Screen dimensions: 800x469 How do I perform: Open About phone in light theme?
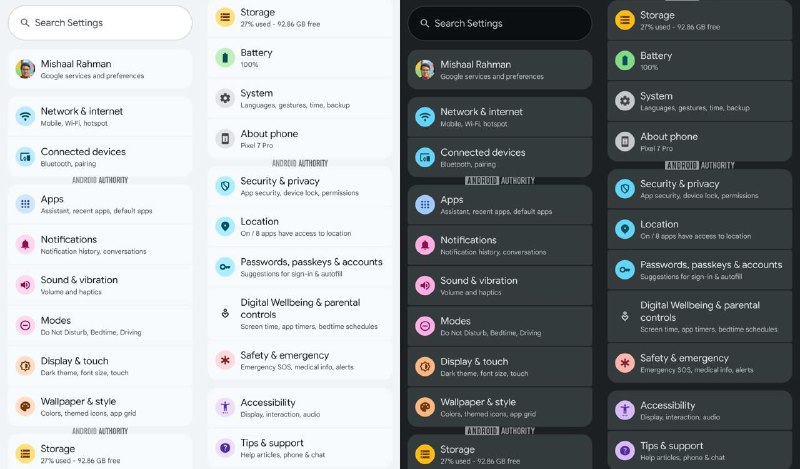[300, 139]
